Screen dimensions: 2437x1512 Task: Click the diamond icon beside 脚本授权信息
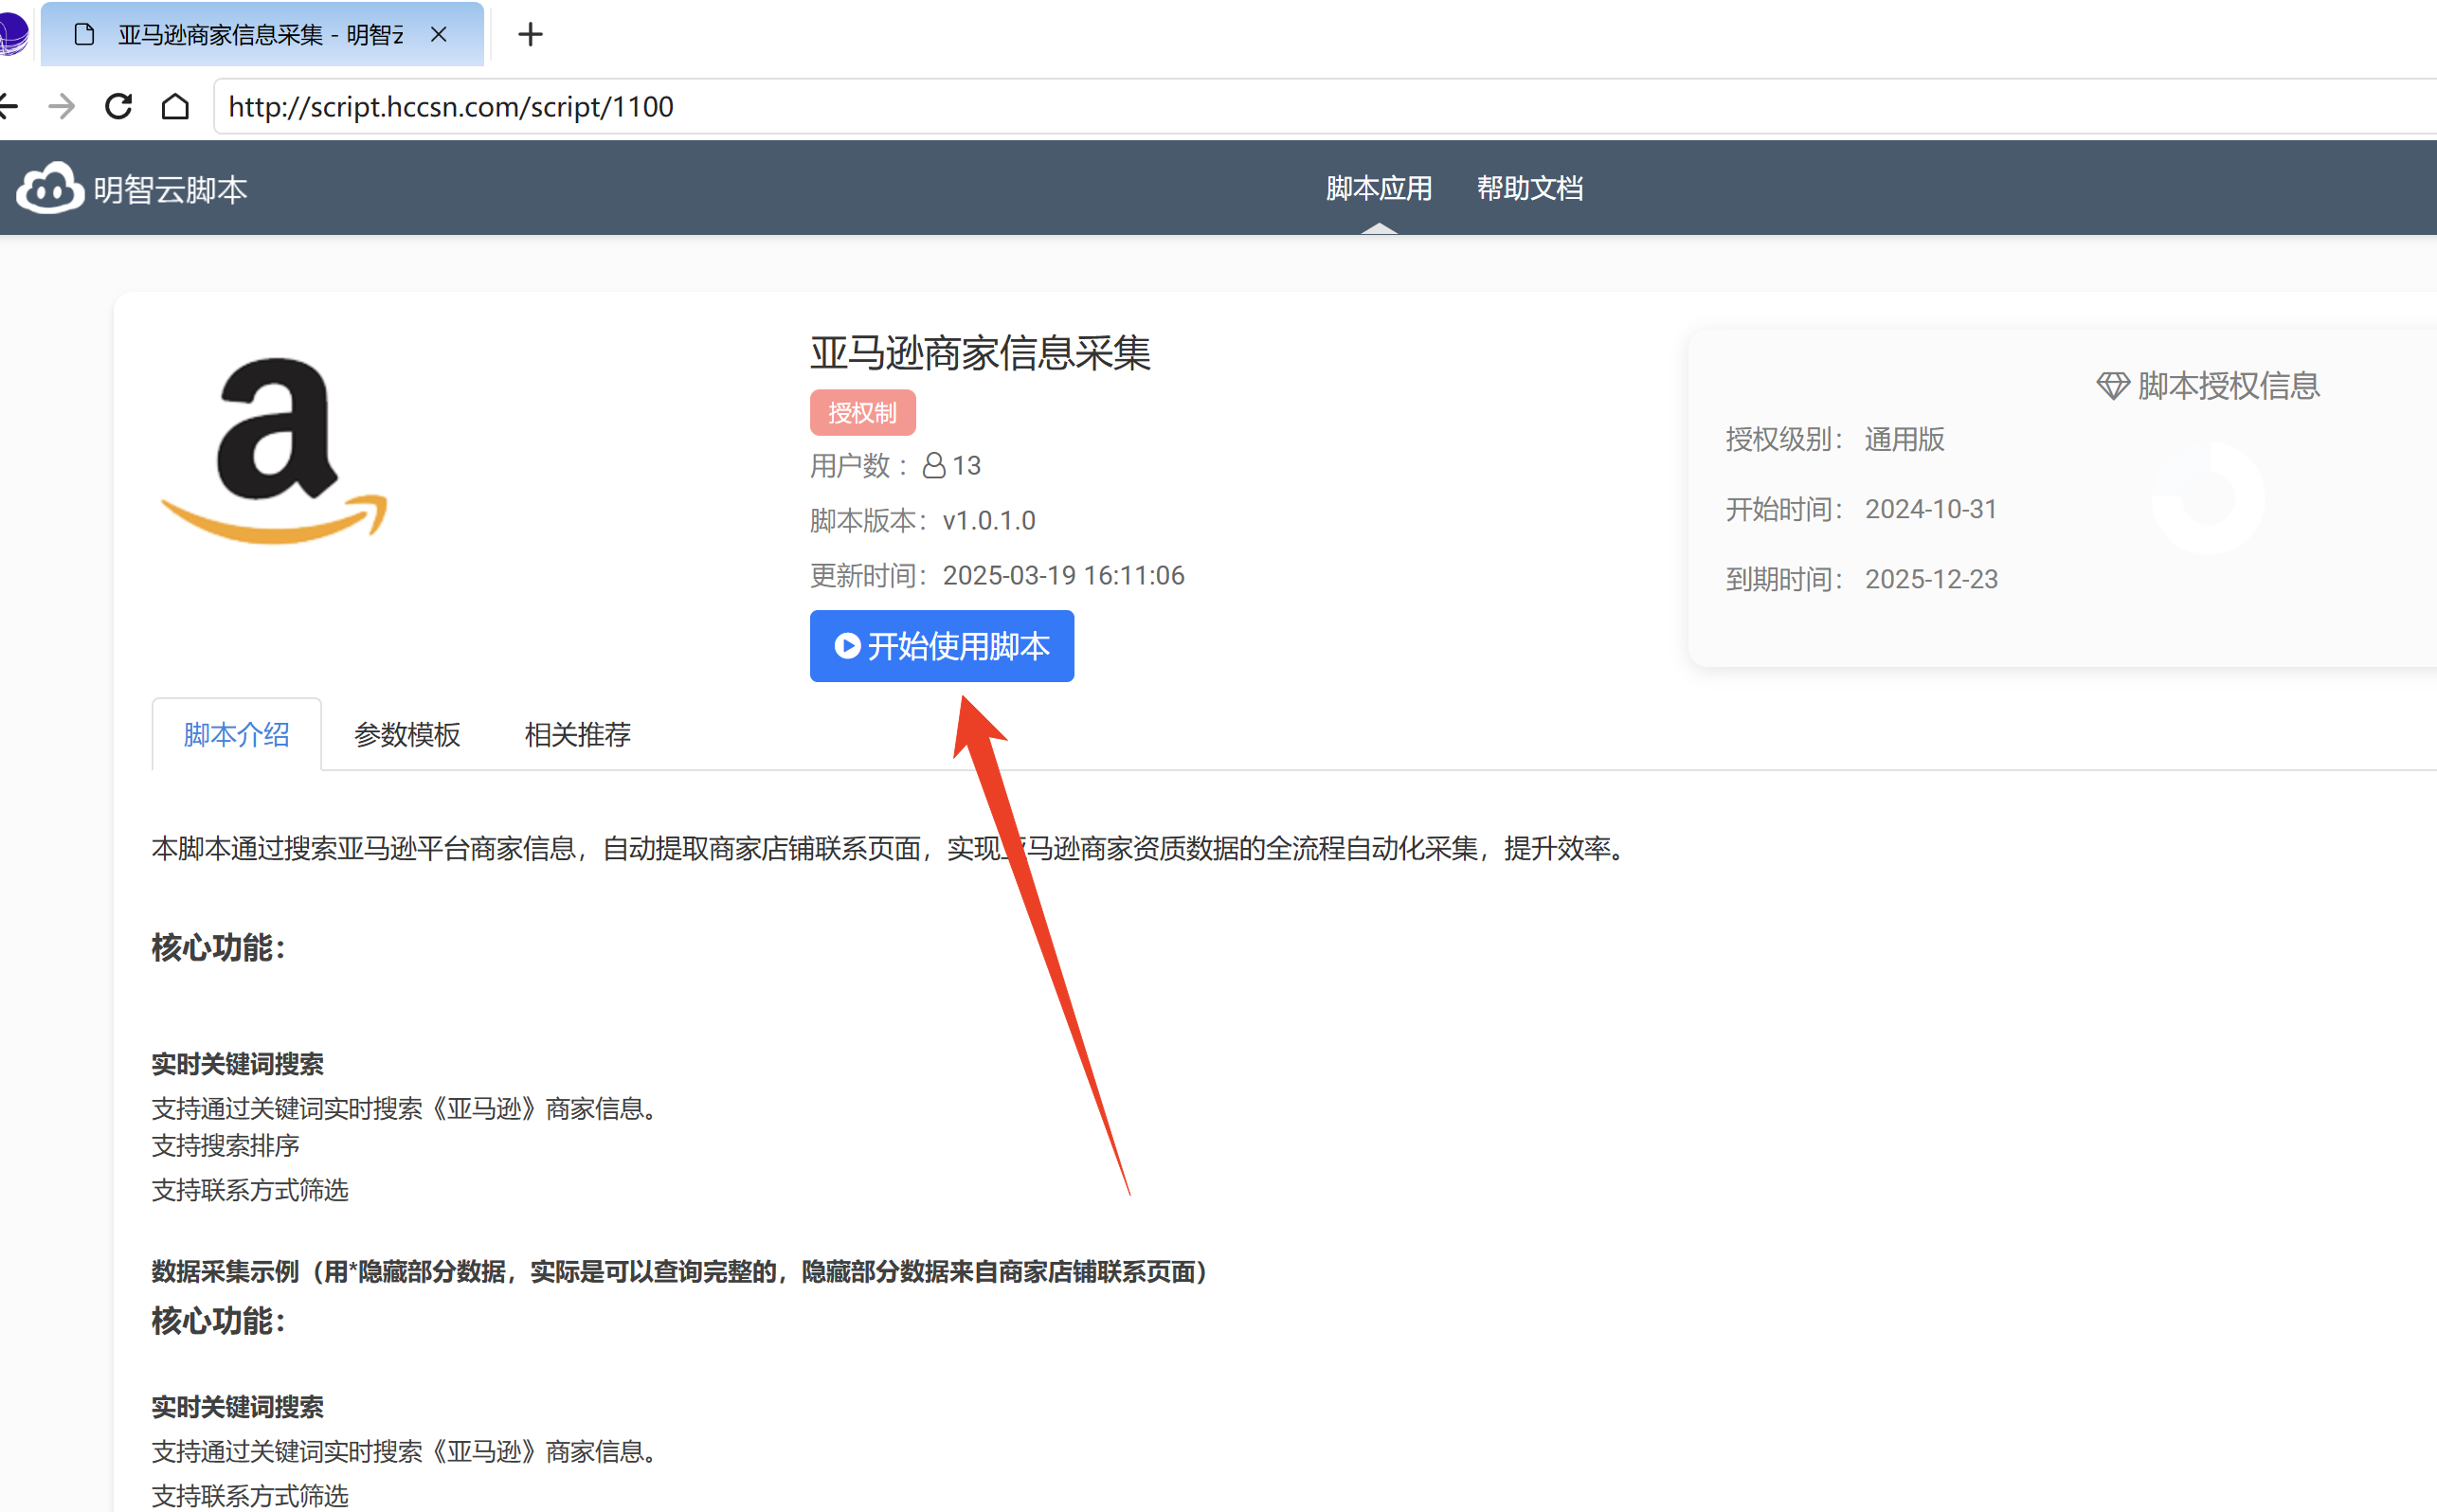[2112, 386]
